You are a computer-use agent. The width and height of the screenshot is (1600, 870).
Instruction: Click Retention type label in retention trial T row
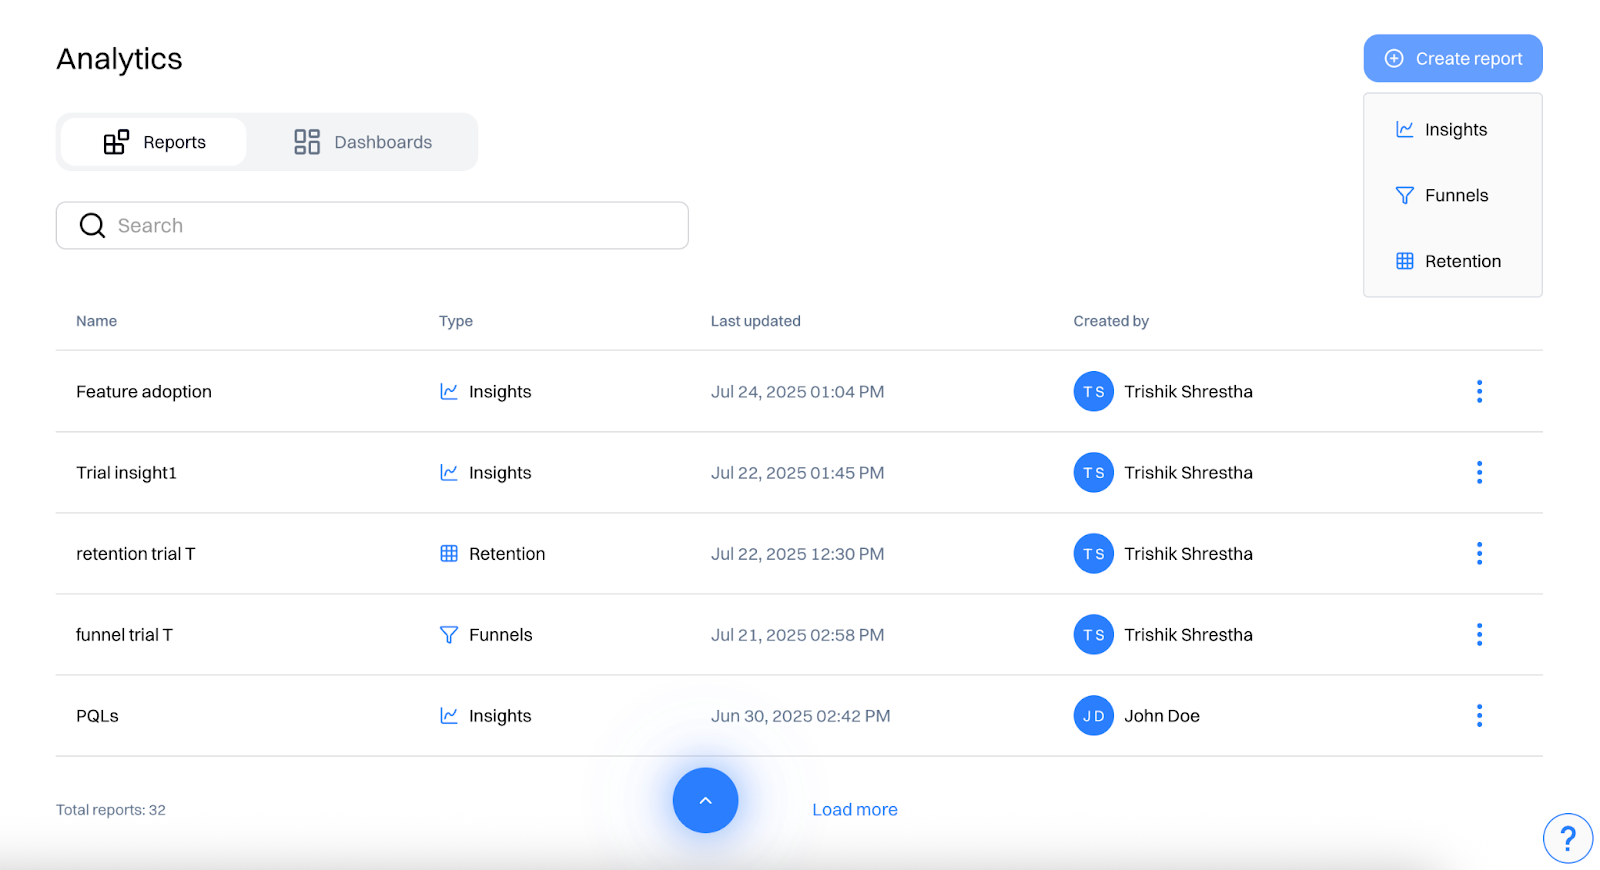point(507,554)
